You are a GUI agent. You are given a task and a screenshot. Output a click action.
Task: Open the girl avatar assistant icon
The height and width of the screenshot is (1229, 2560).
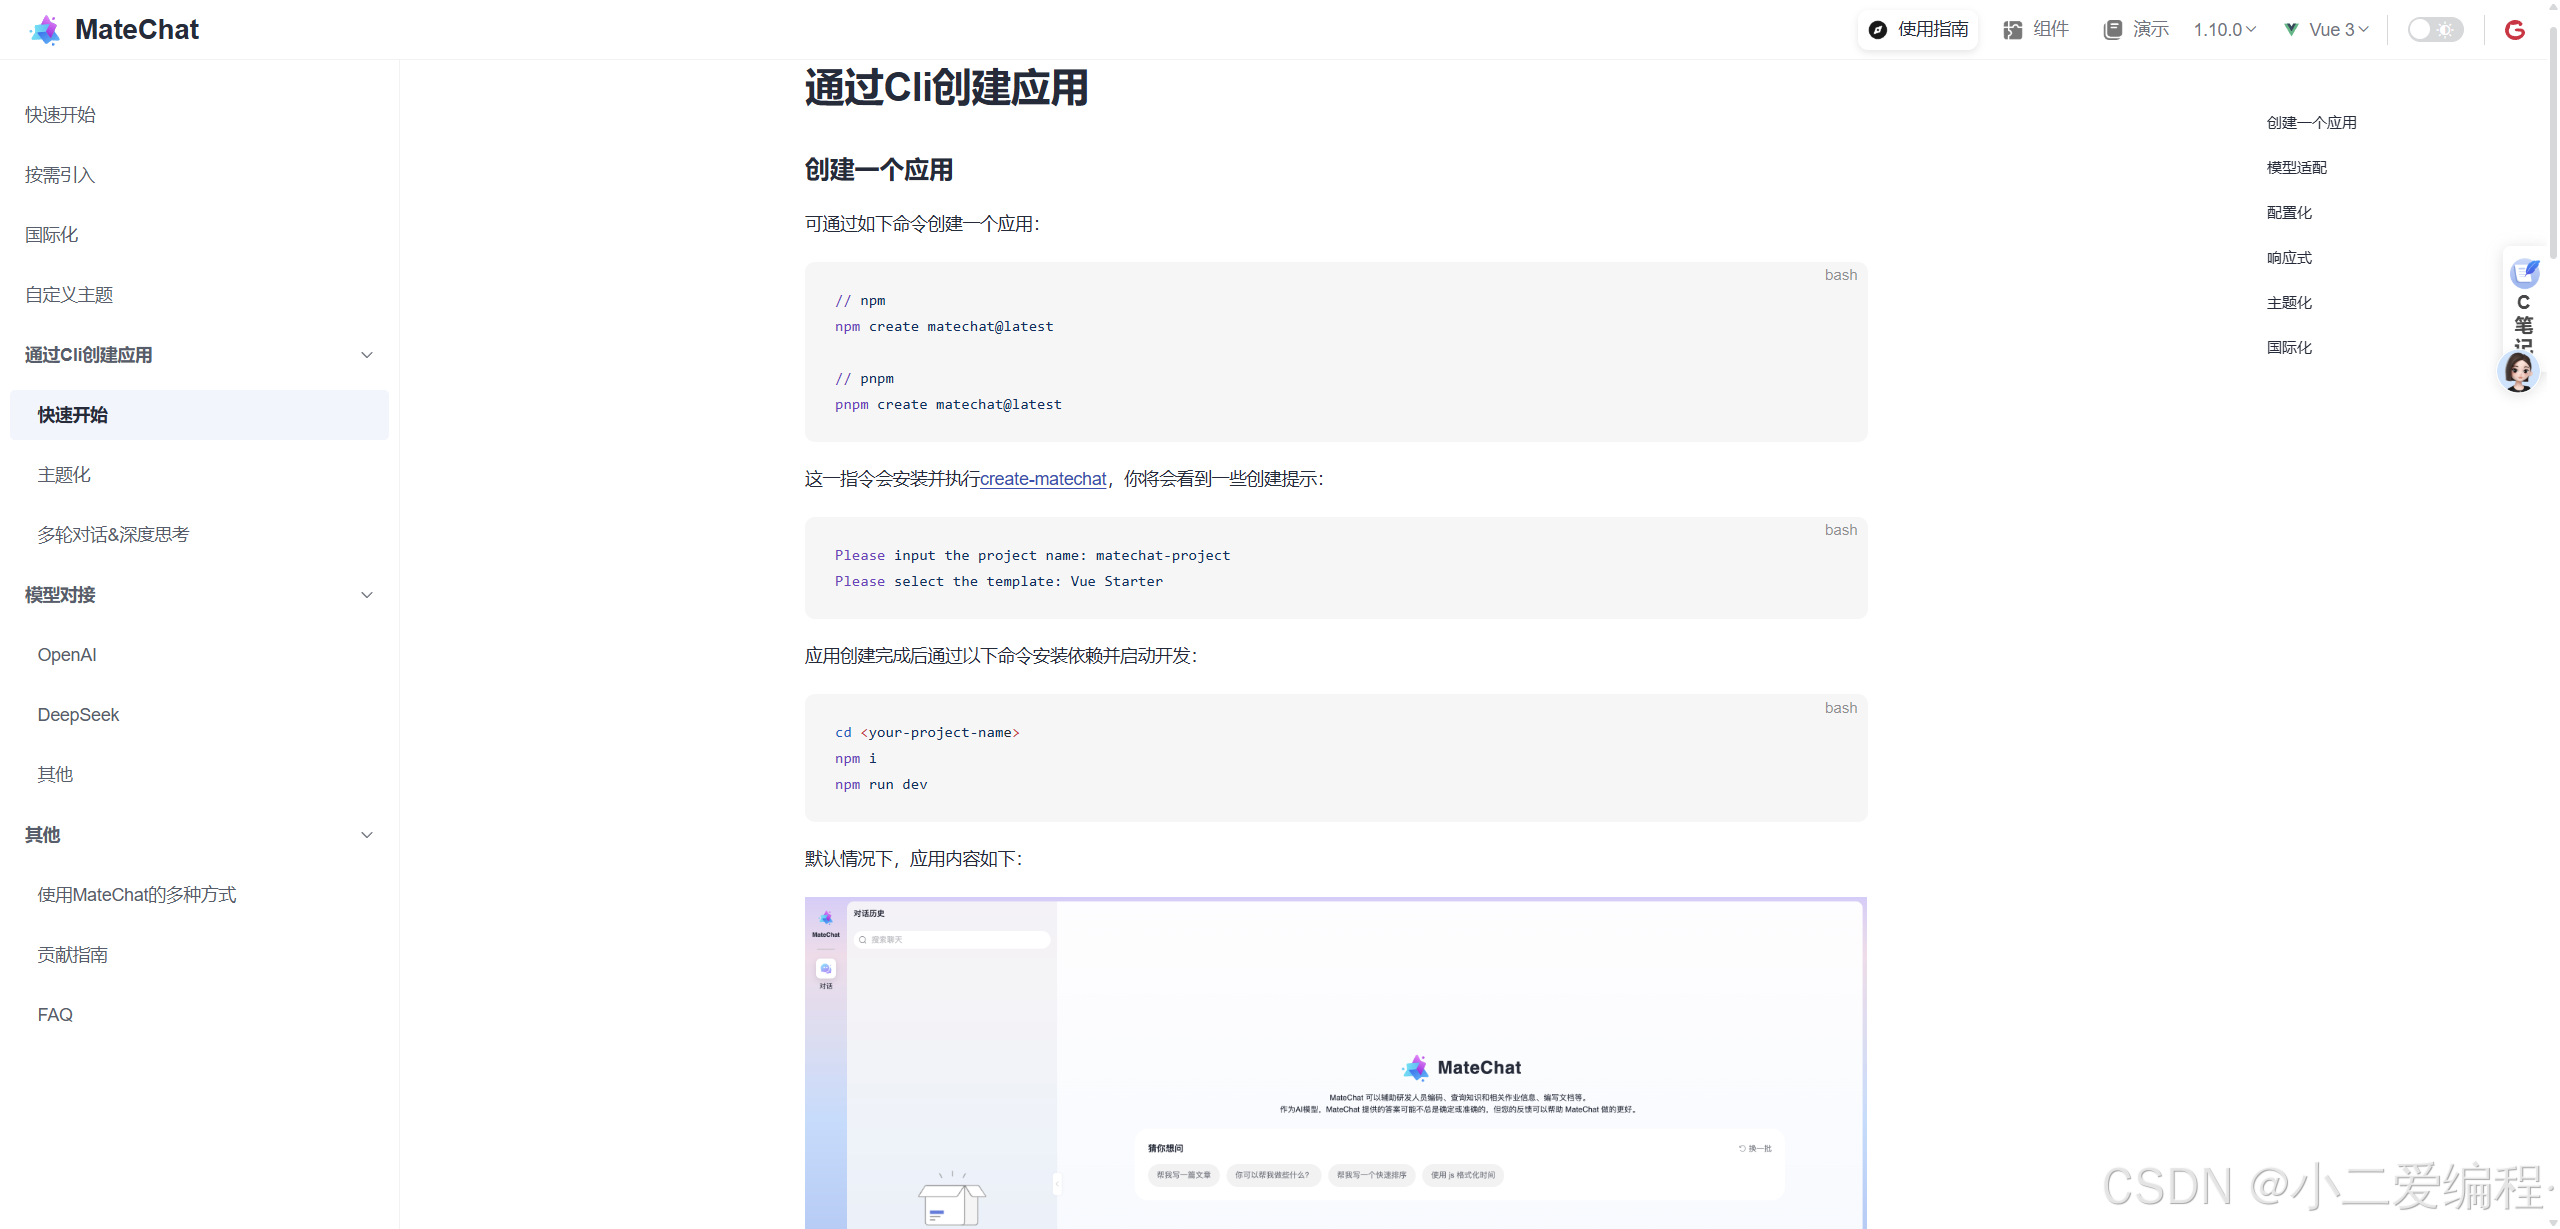click(x=2518, y=372)
